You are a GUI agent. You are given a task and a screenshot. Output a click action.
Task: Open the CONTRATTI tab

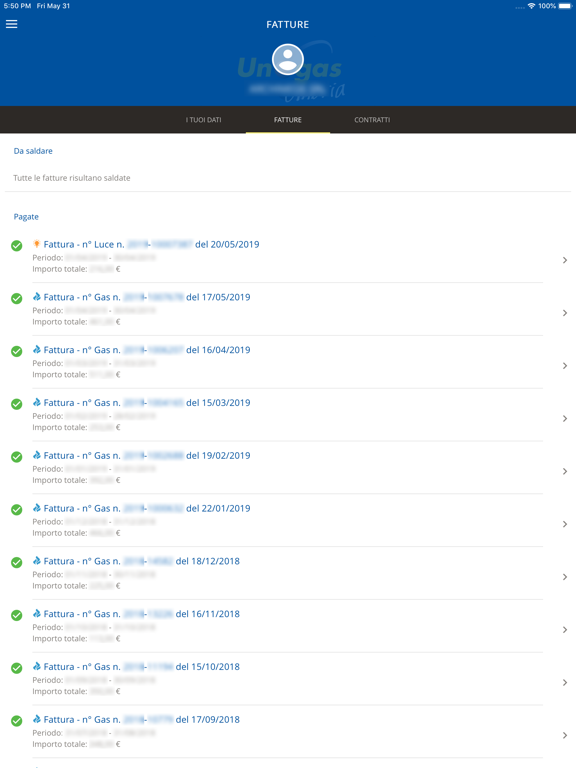click(372, 120)
